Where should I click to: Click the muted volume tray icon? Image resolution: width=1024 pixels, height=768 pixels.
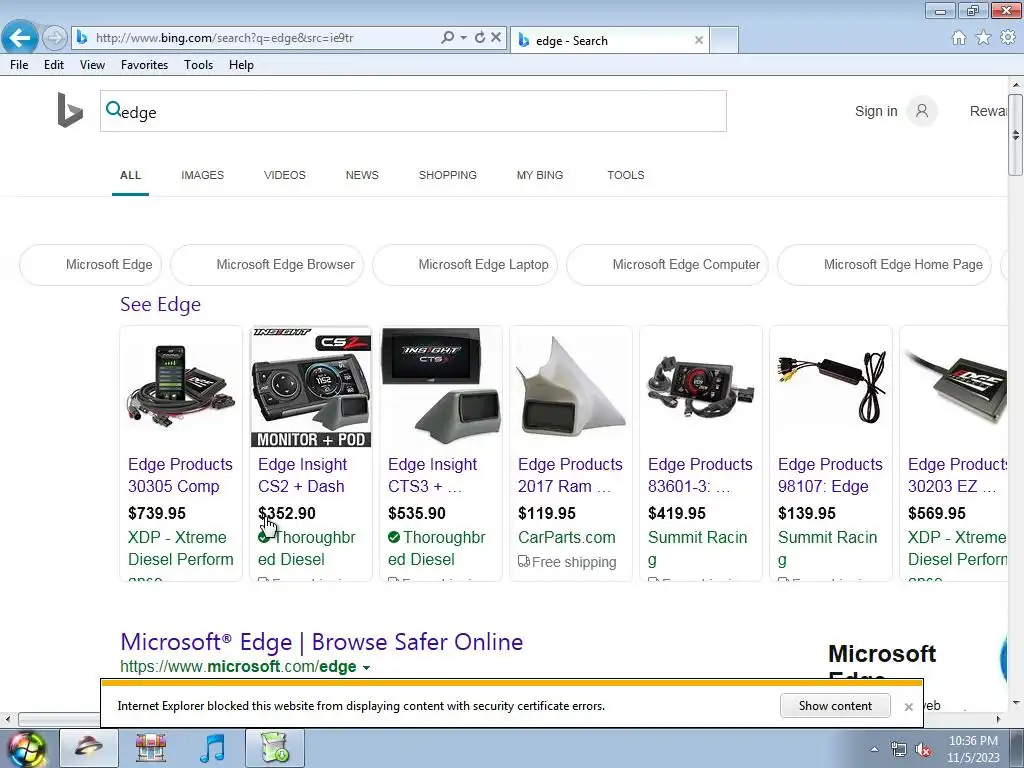[923, 750]
